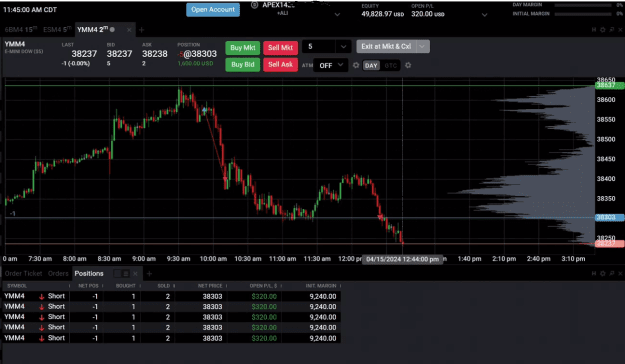The height and width of the screenshot is (364, 625).
Task: Close the YMM4 2m tab
Action: coord(129,30)
